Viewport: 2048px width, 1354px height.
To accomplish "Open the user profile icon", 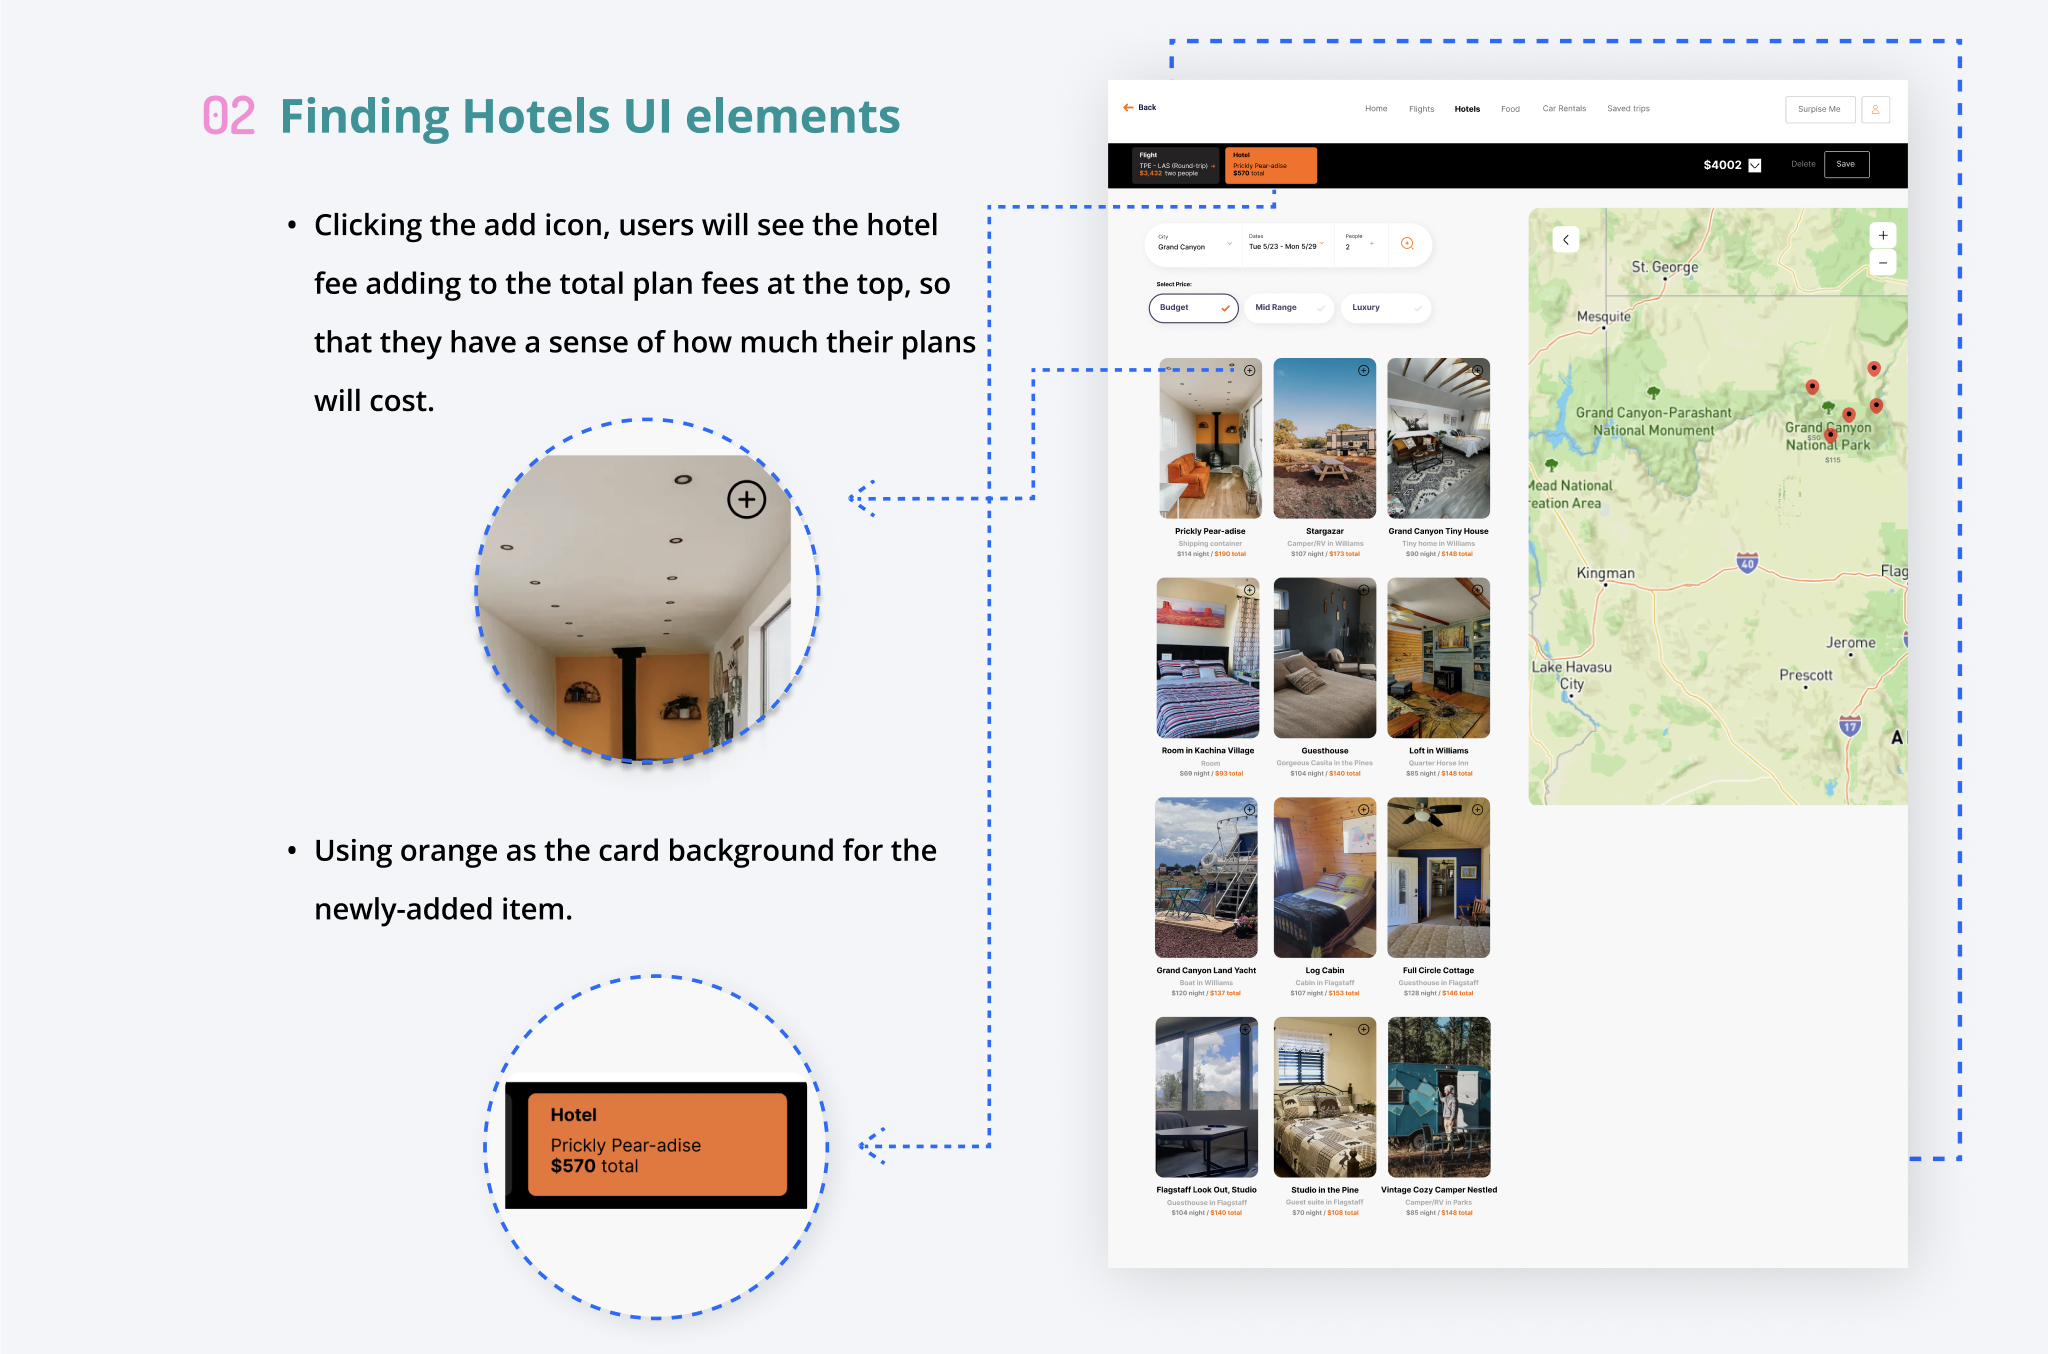I will click(x=1875, y=109).
